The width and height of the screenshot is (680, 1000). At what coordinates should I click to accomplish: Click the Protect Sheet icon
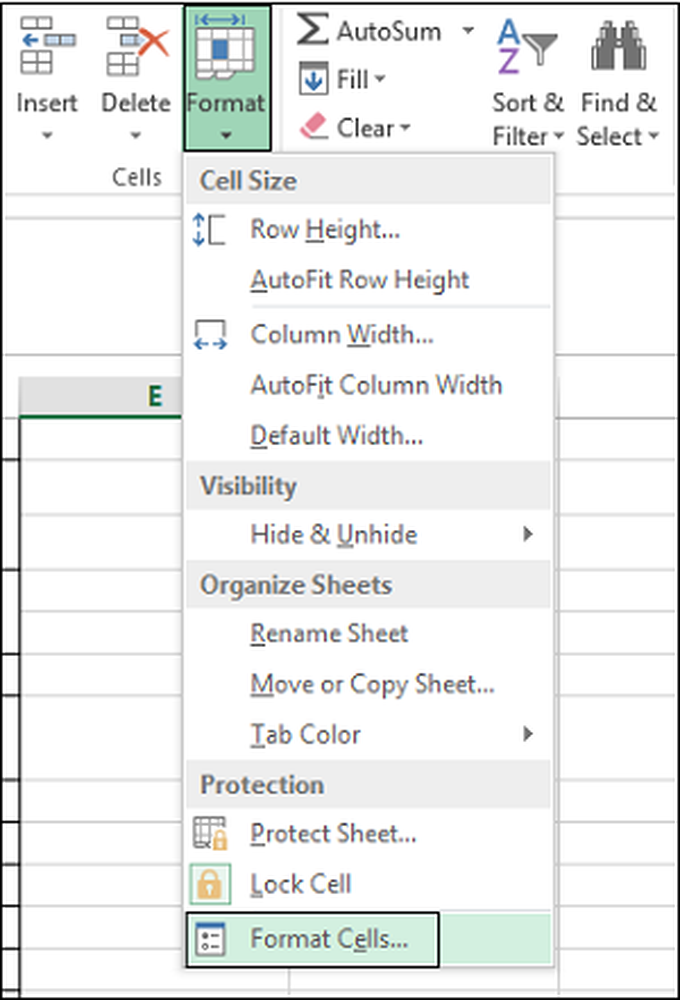(211, 833)
